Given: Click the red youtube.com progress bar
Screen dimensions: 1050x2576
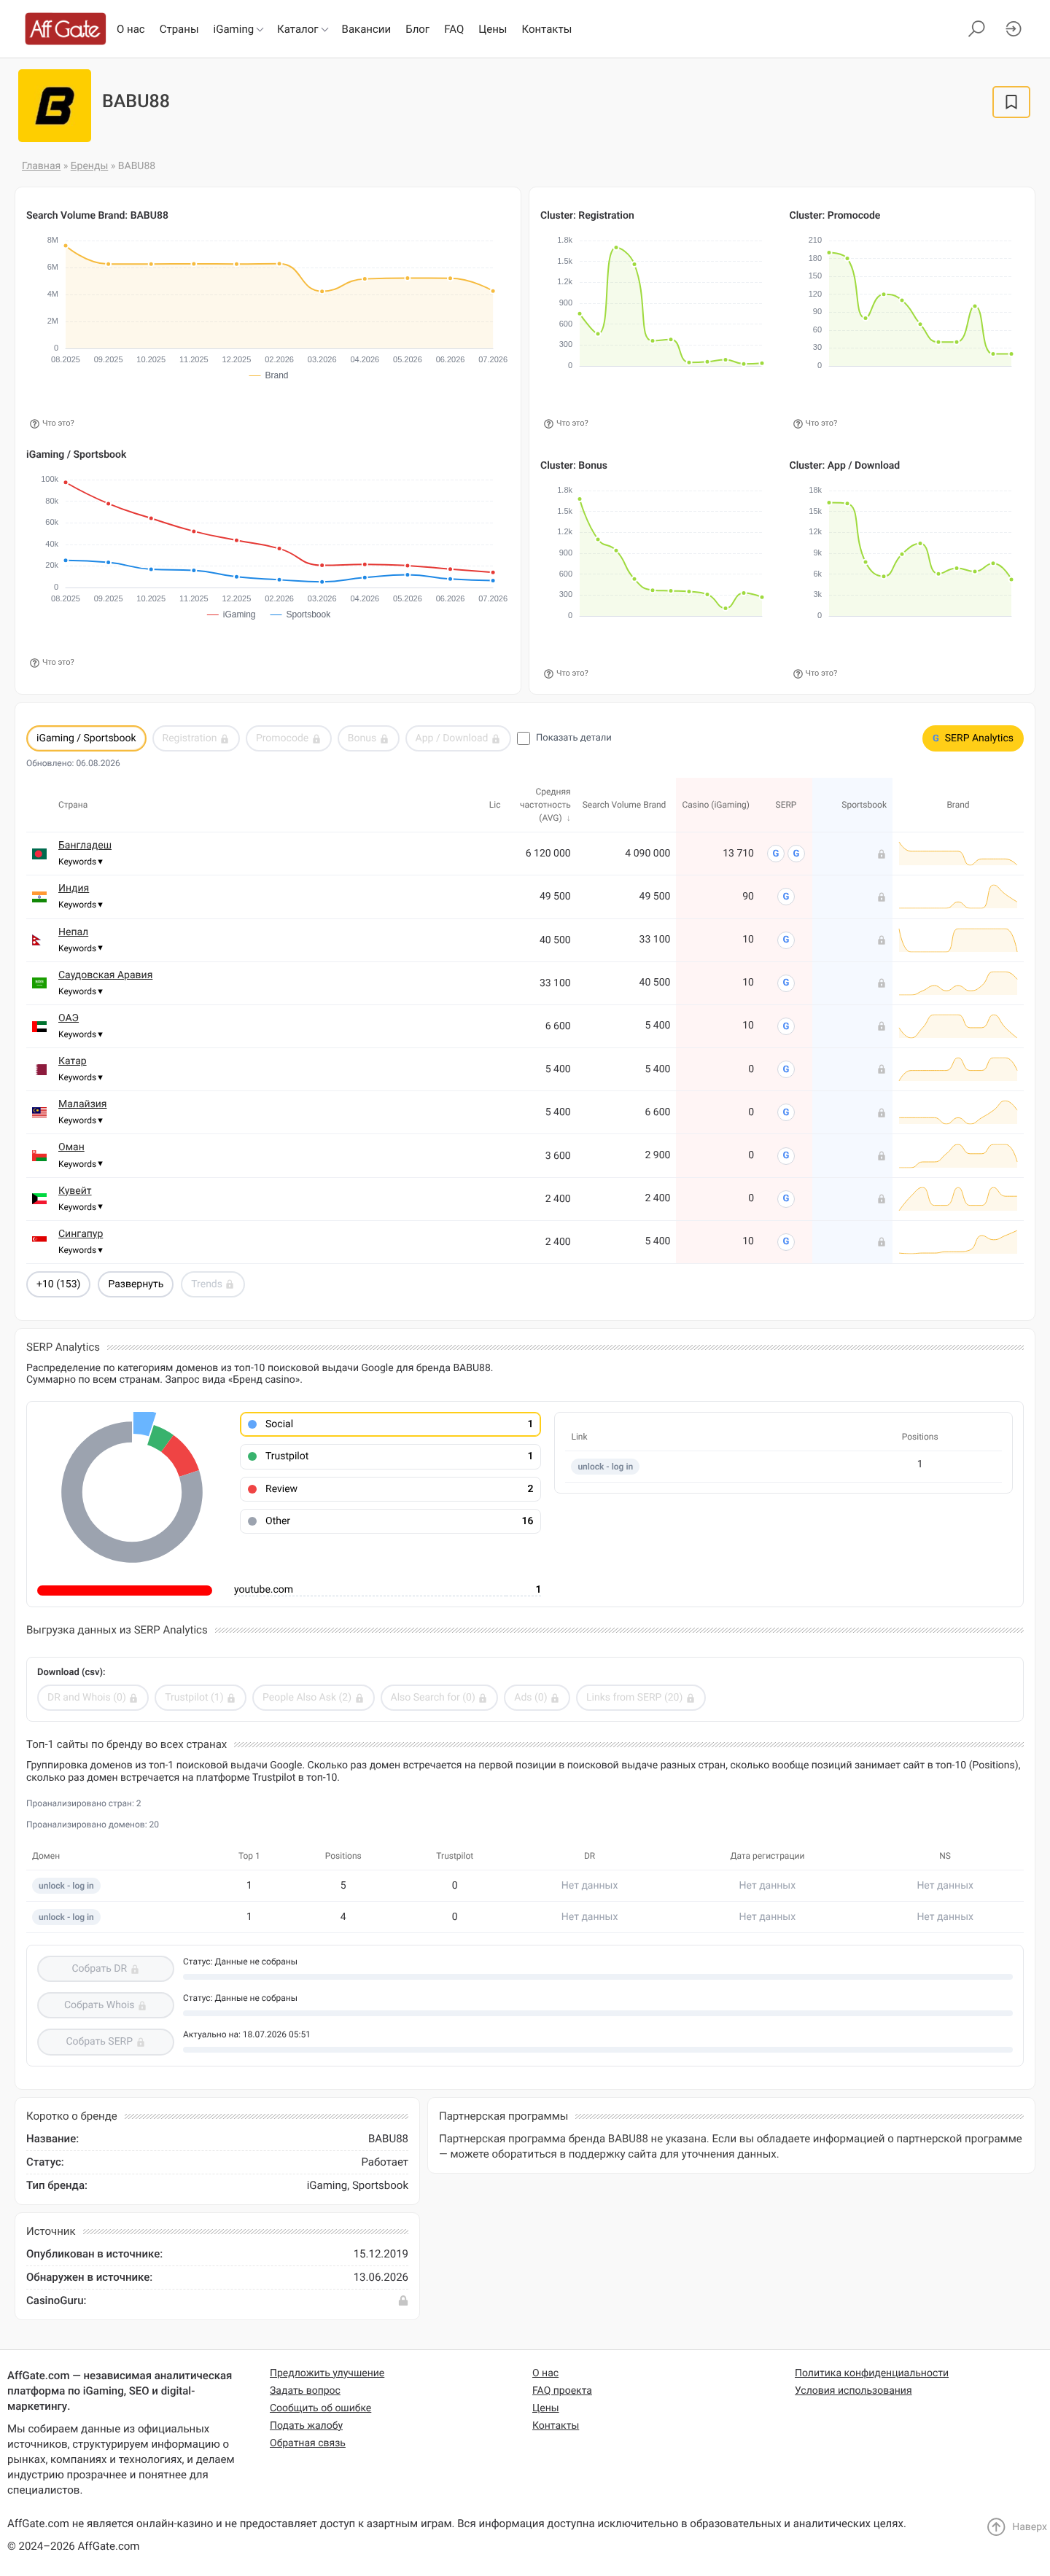Looking at the screenshot, I should point(124,1590).
